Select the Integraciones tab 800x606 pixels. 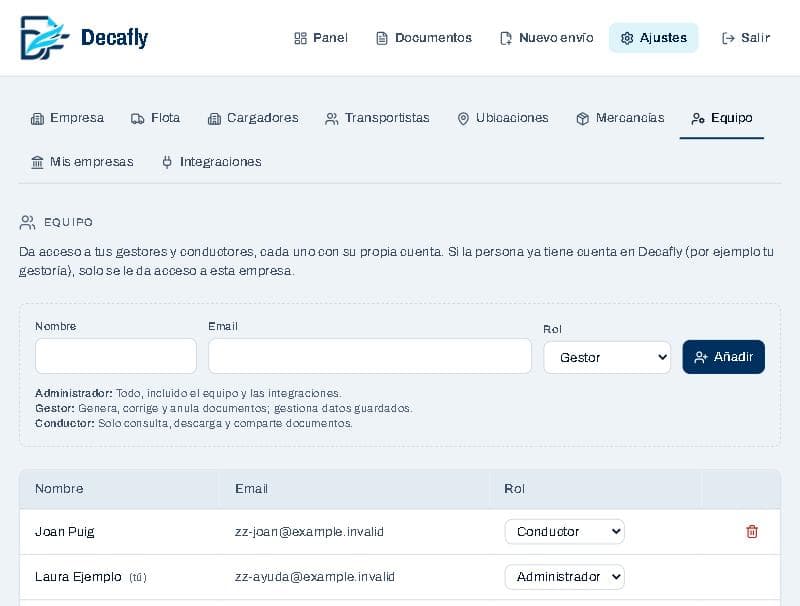pyautogui.click(x=211, y=162)
